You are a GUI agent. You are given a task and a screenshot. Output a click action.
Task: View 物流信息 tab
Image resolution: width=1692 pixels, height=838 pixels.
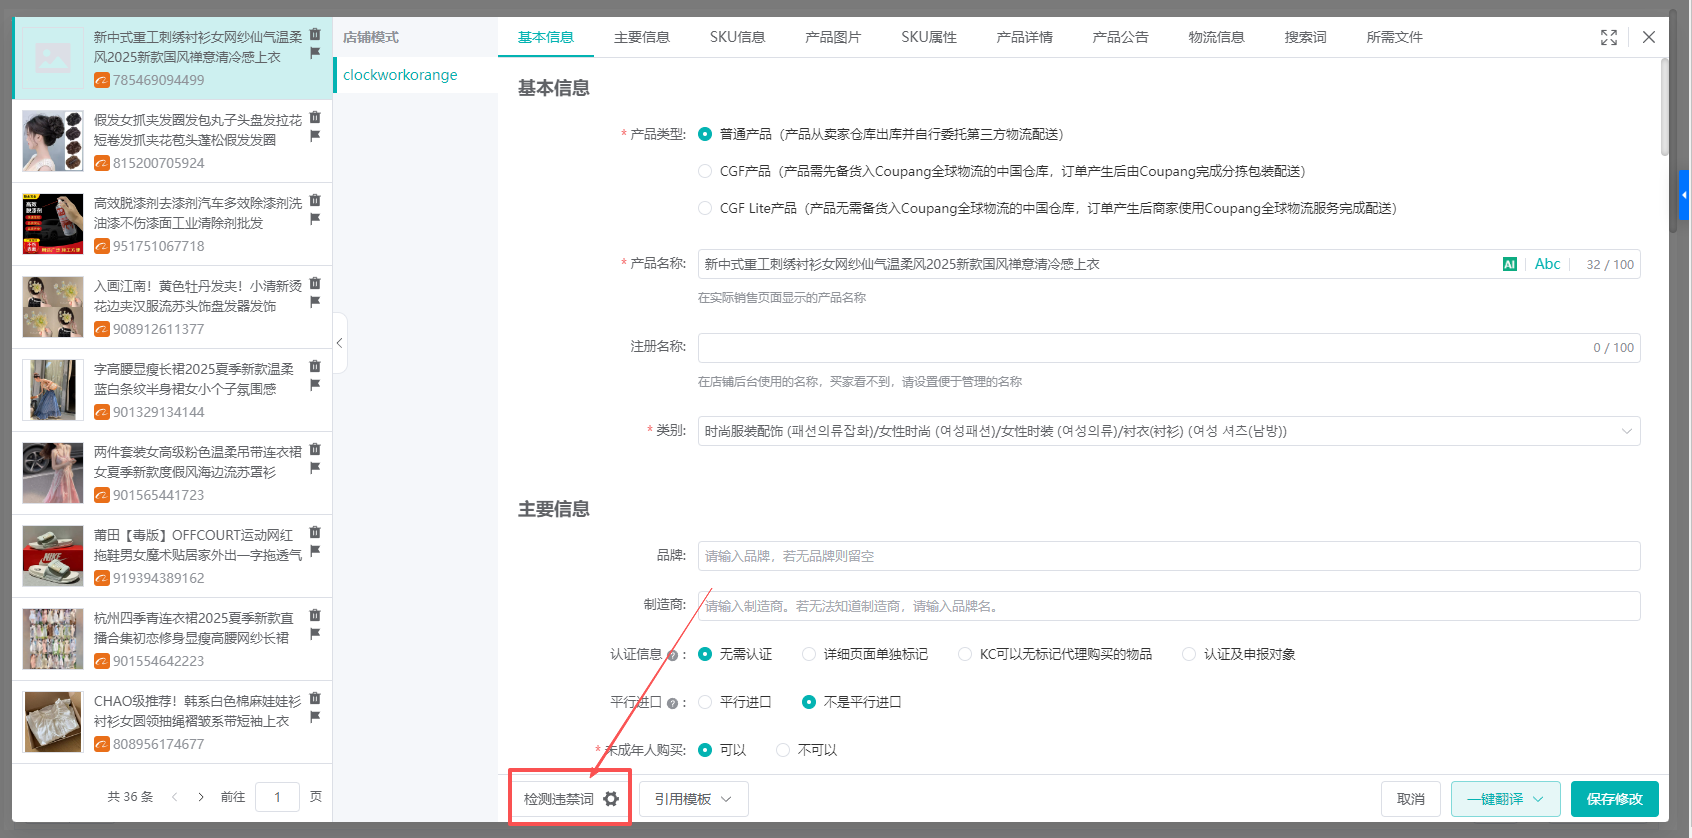(x=1217, y=37)
